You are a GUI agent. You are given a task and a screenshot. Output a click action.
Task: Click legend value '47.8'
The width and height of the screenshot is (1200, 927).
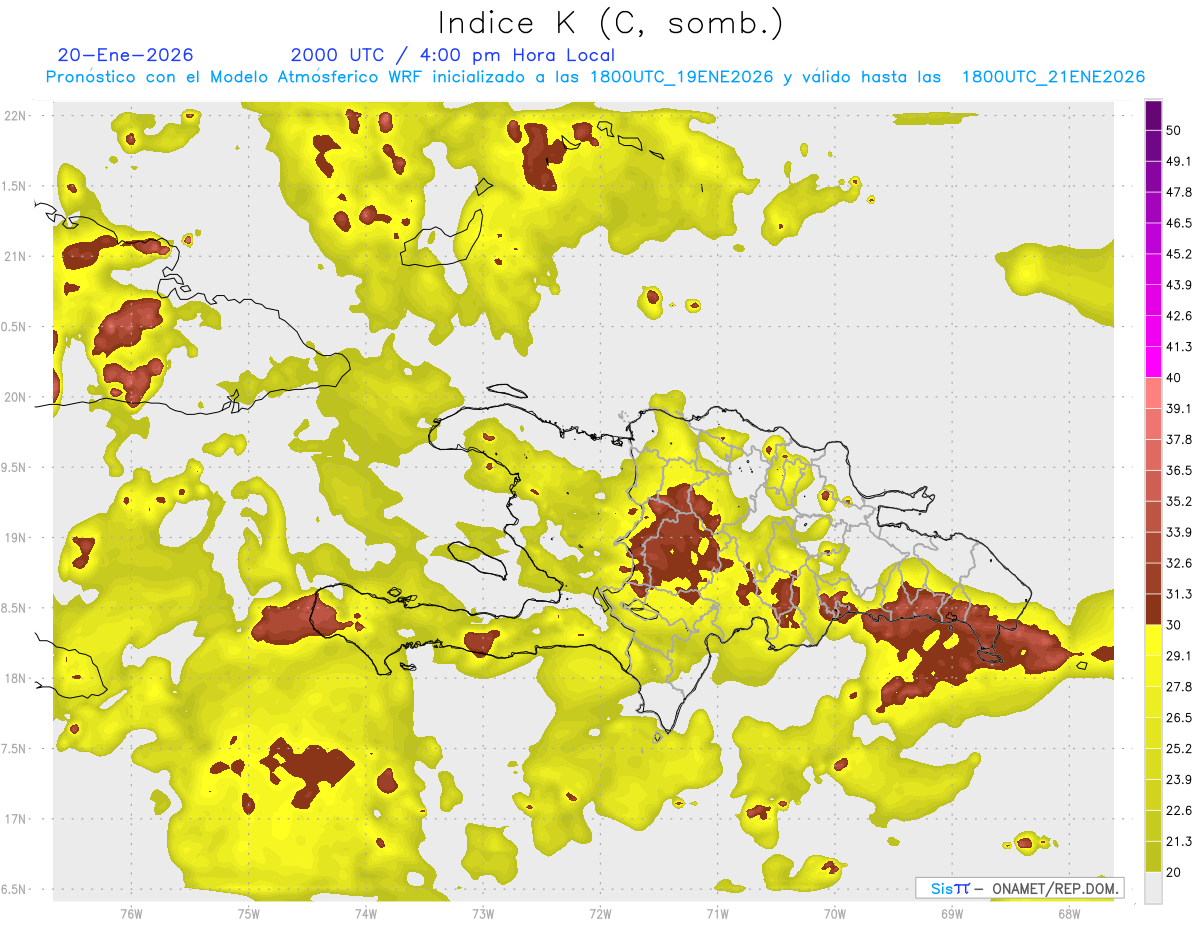point(1179,192)
